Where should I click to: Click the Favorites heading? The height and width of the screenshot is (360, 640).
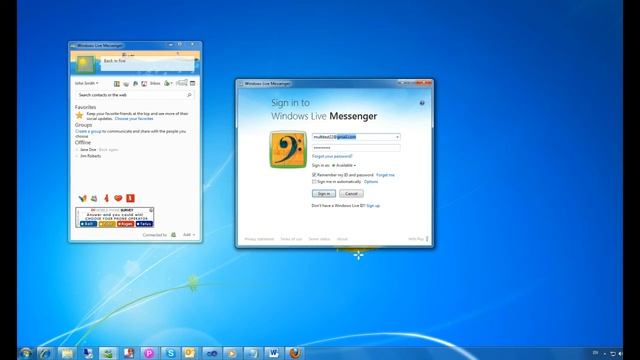[x=85, y=107]
